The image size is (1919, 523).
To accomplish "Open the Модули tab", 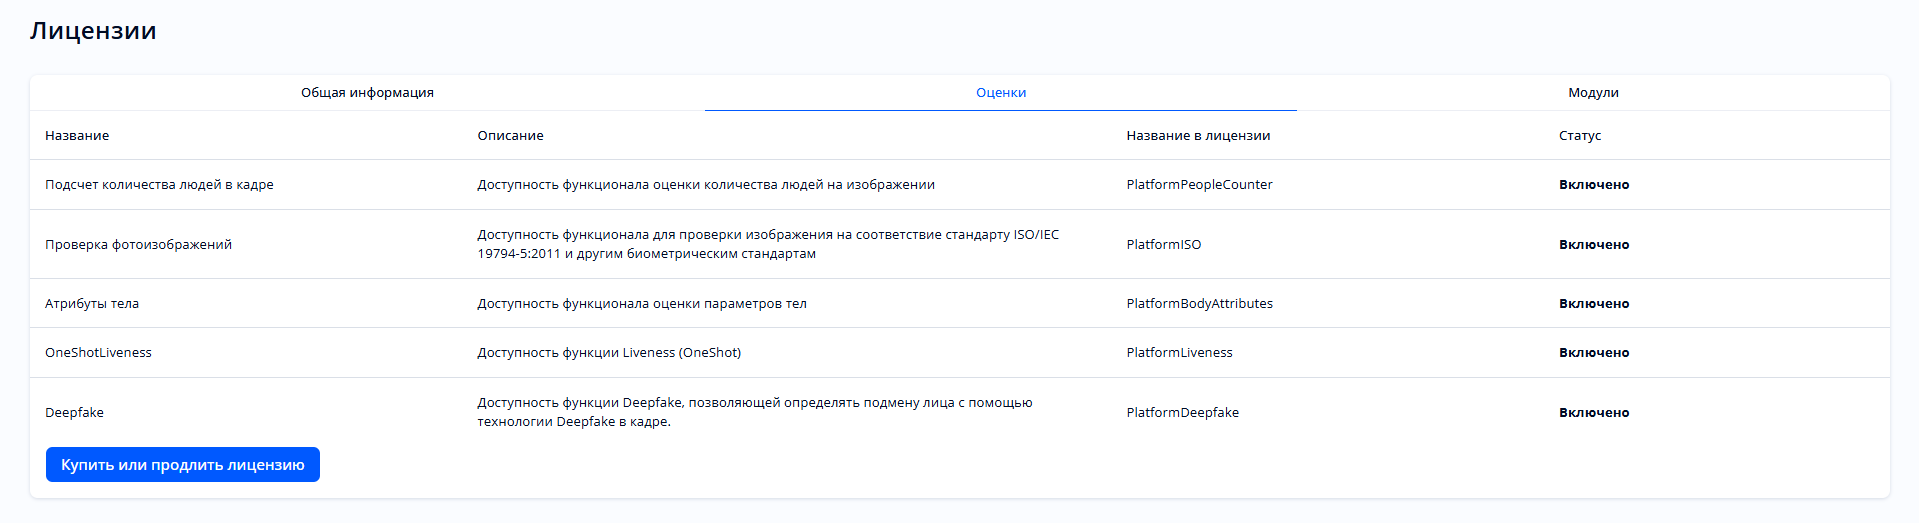I will tap(1592, 93).
